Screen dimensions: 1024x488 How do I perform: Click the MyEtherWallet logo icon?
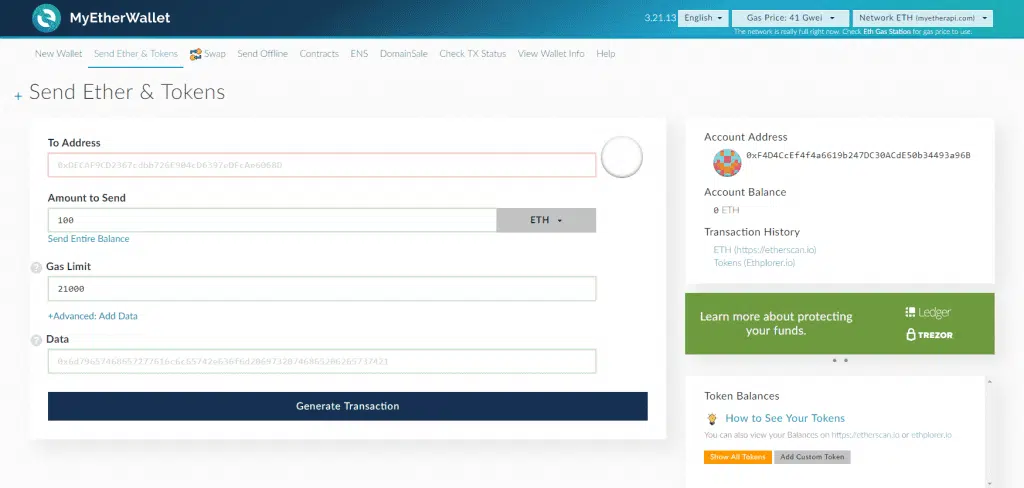(46, 18)
